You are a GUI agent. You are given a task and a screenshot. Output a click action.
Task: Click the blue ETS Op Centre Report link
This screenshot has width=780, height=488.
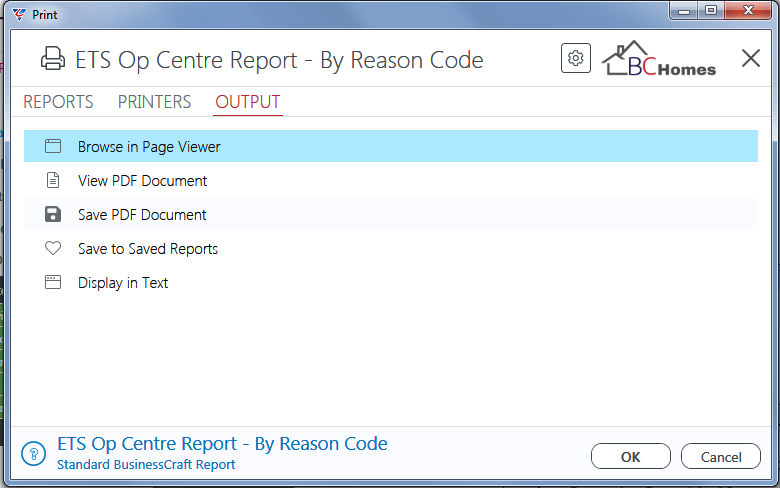[x=222, y=444]
